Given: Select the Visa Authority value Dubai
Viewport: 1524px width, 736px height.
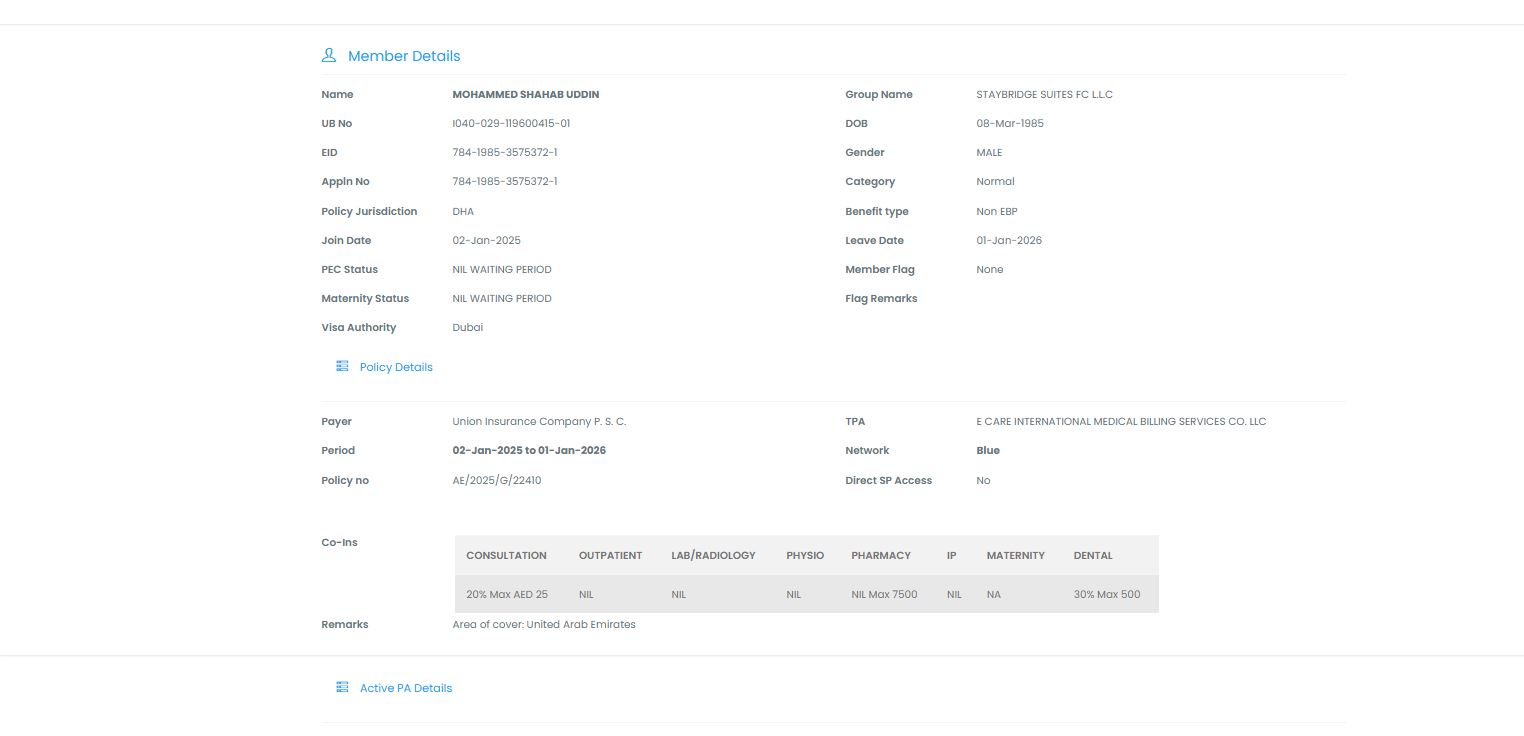Looking at the screenshot, I should click(468, 327).
